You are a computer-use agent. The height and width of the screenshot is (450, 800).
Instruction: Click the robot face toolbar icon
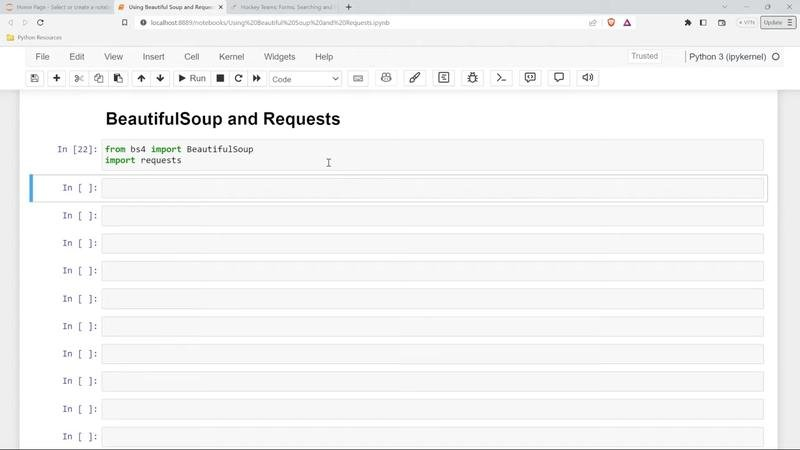[386, 78]
